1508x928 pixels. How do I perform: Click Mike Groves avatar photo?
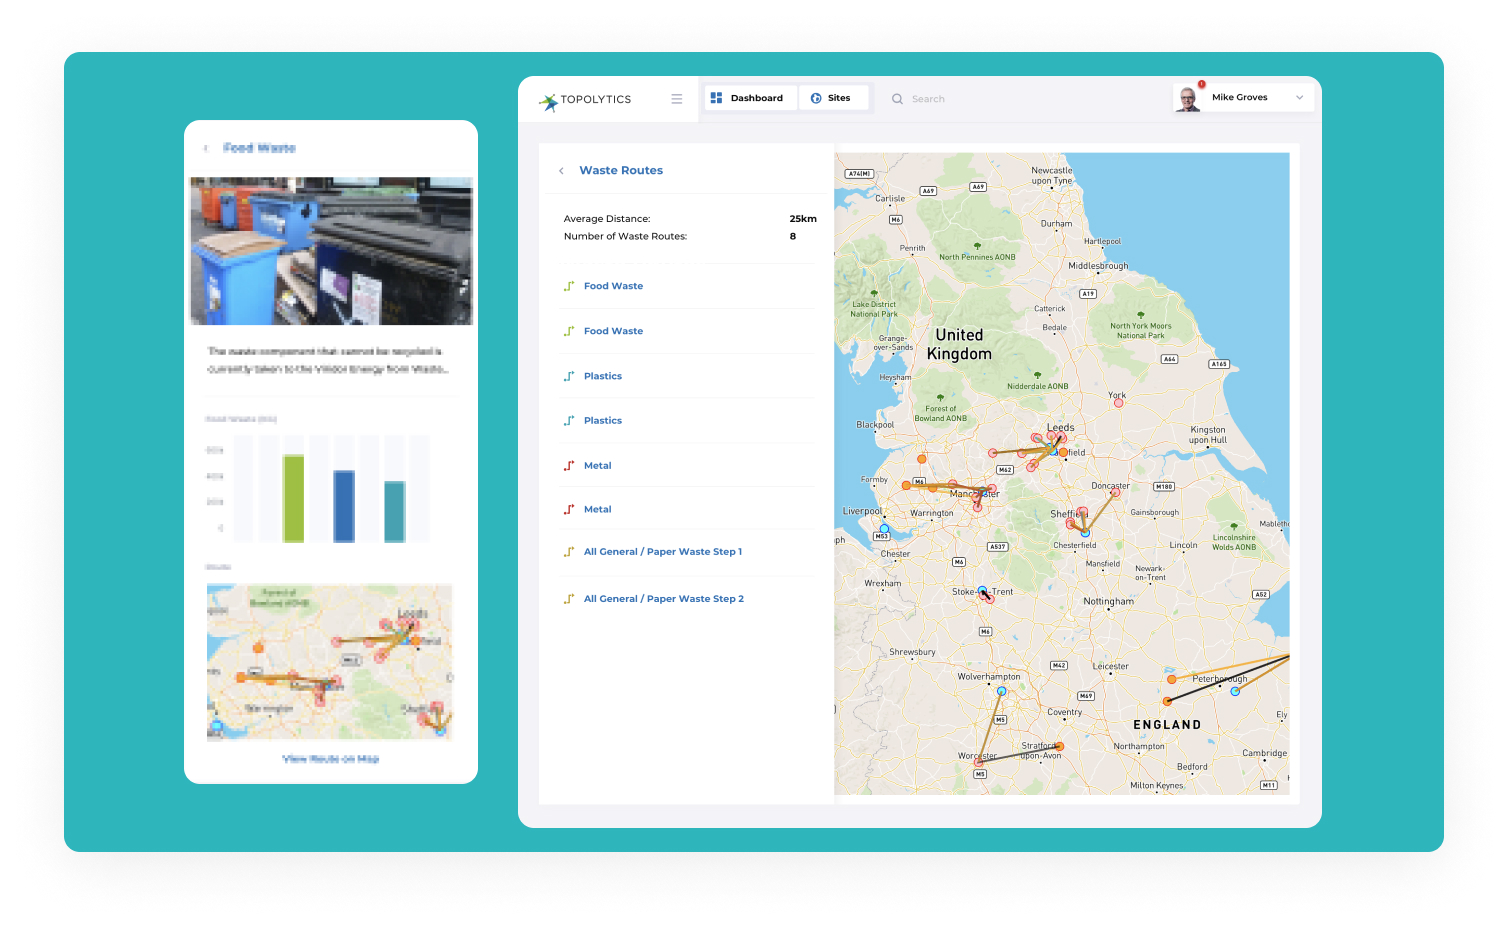1188,98
